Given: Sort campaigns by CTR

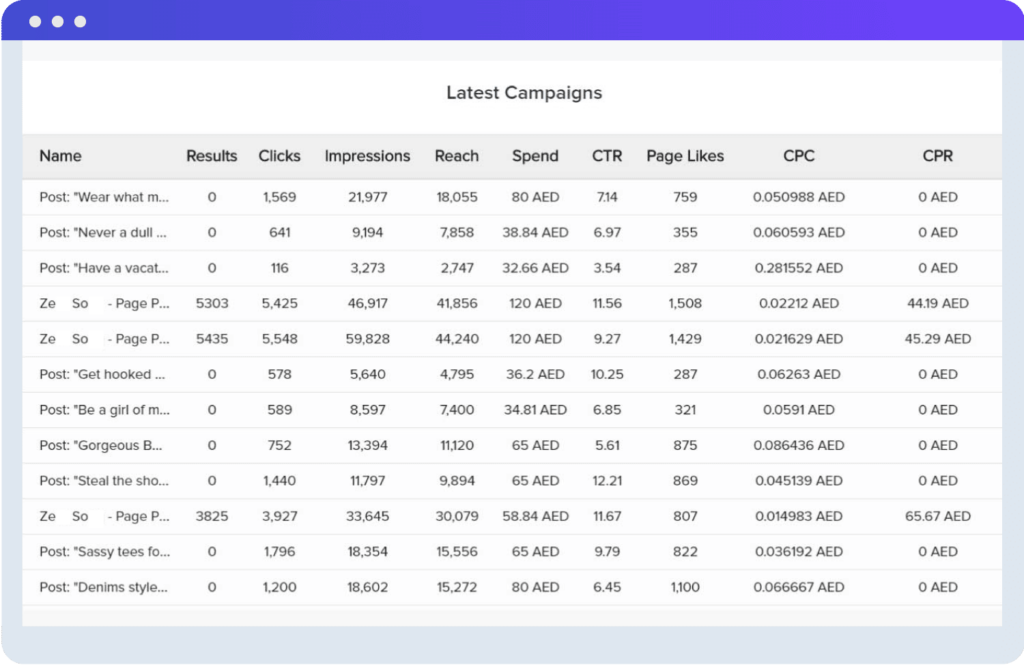Looking at the screenshot, I should [x=607, y=156].
